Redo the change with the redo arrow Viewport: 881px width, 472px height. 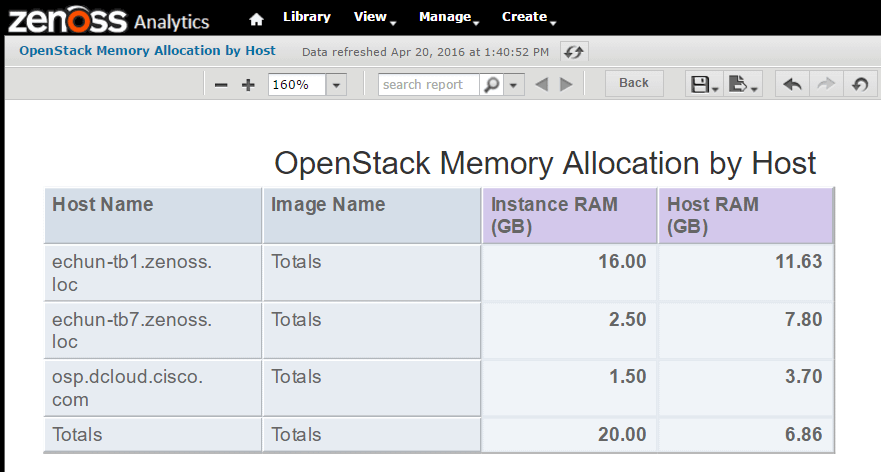[x=826, y=85]
